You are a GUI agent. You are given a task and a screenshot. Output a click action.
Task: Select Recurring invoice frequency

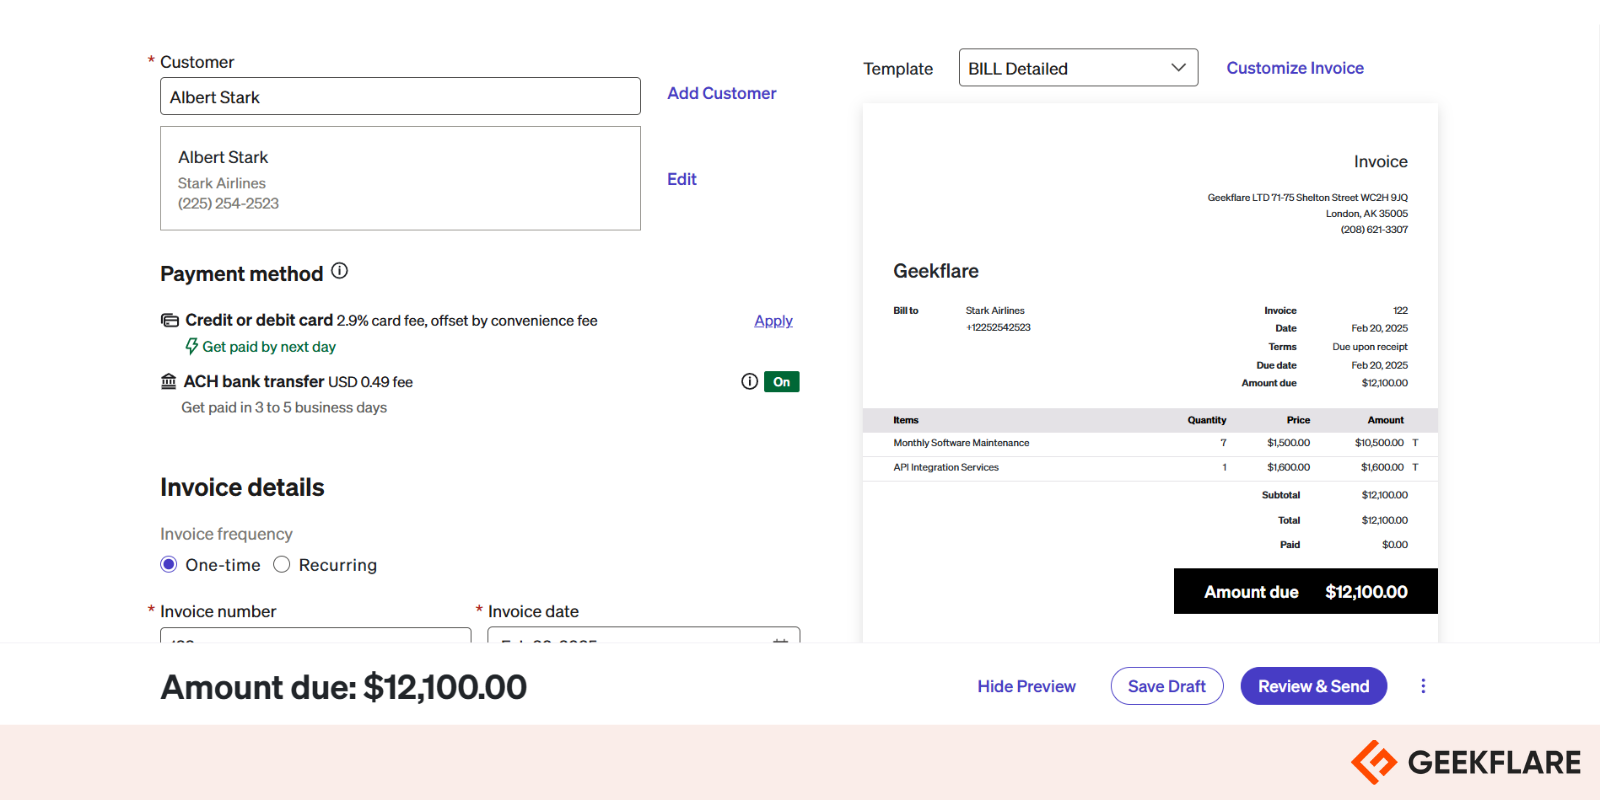coord(282,565)
